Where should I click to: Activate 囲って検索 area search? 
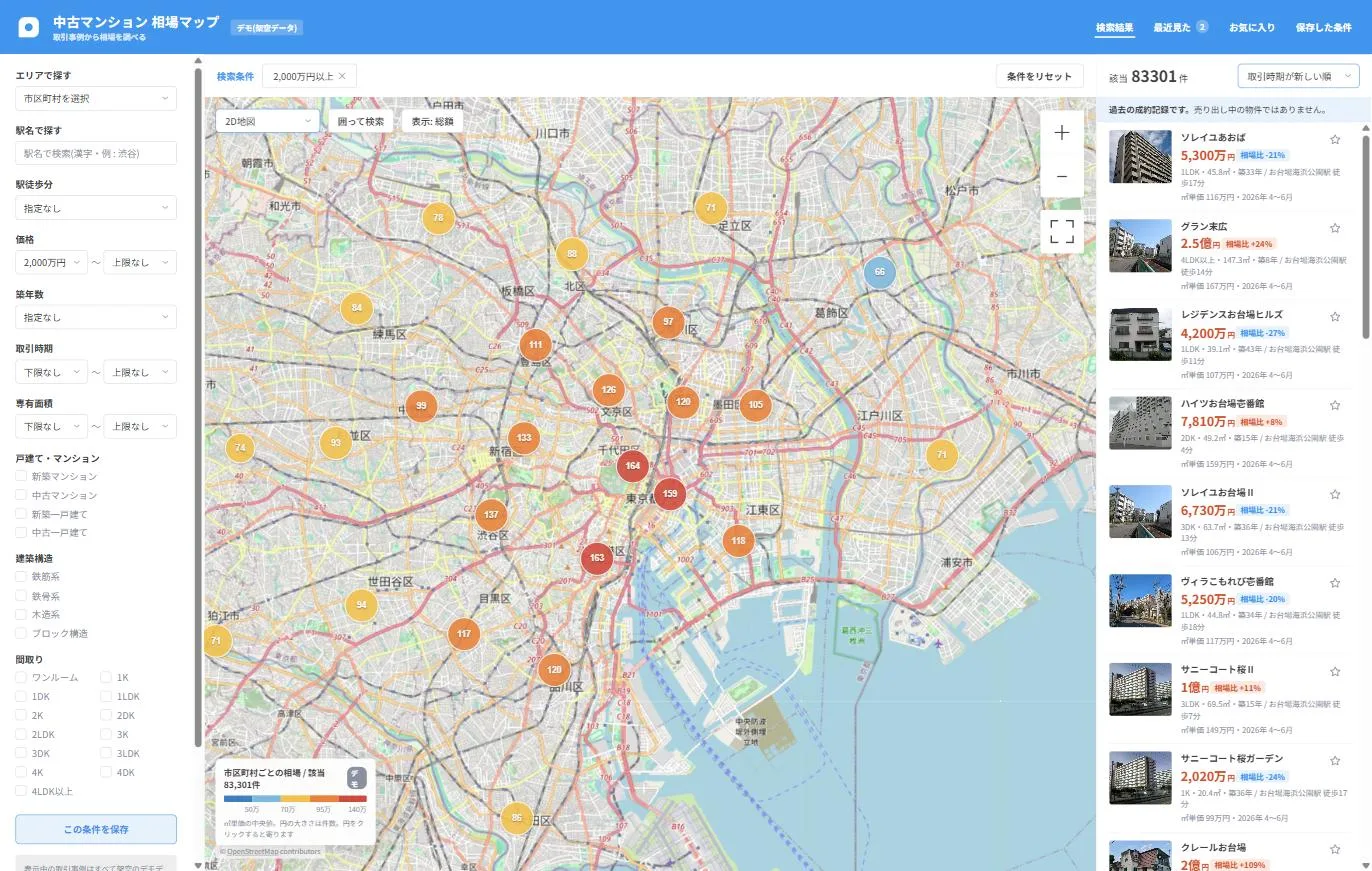tap(361, 121)
